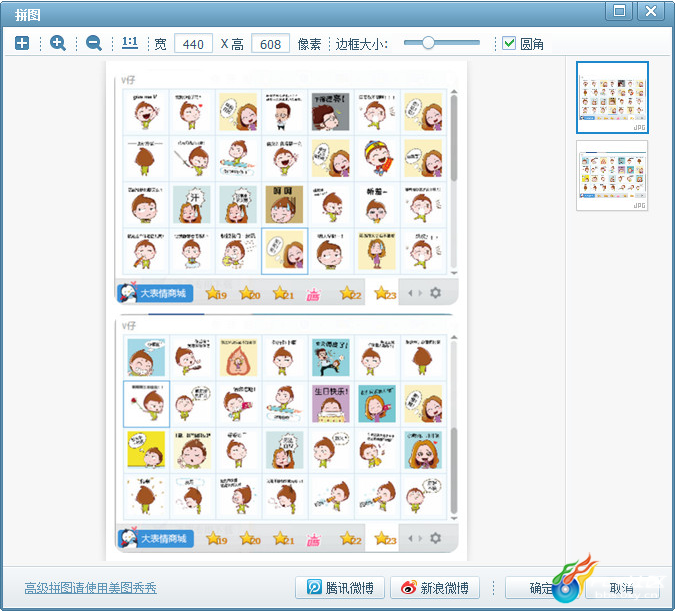Click the pink crown icon in the lower panel

(313, 540)
